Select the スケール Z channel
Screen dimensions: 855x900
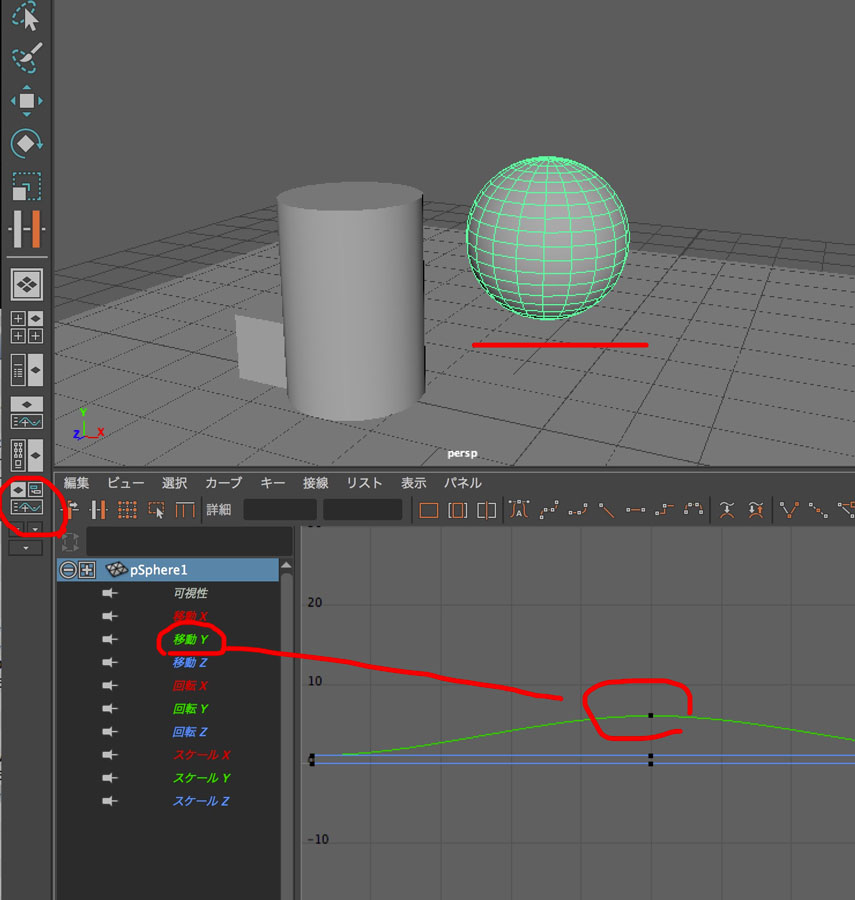click(x=201, y=801)
